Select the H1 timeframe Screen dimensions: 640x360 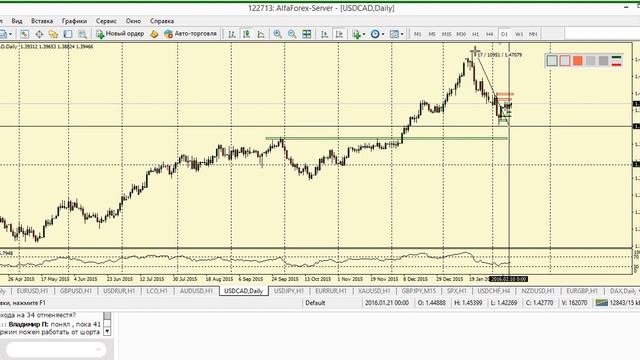click(x=476, y=34)
